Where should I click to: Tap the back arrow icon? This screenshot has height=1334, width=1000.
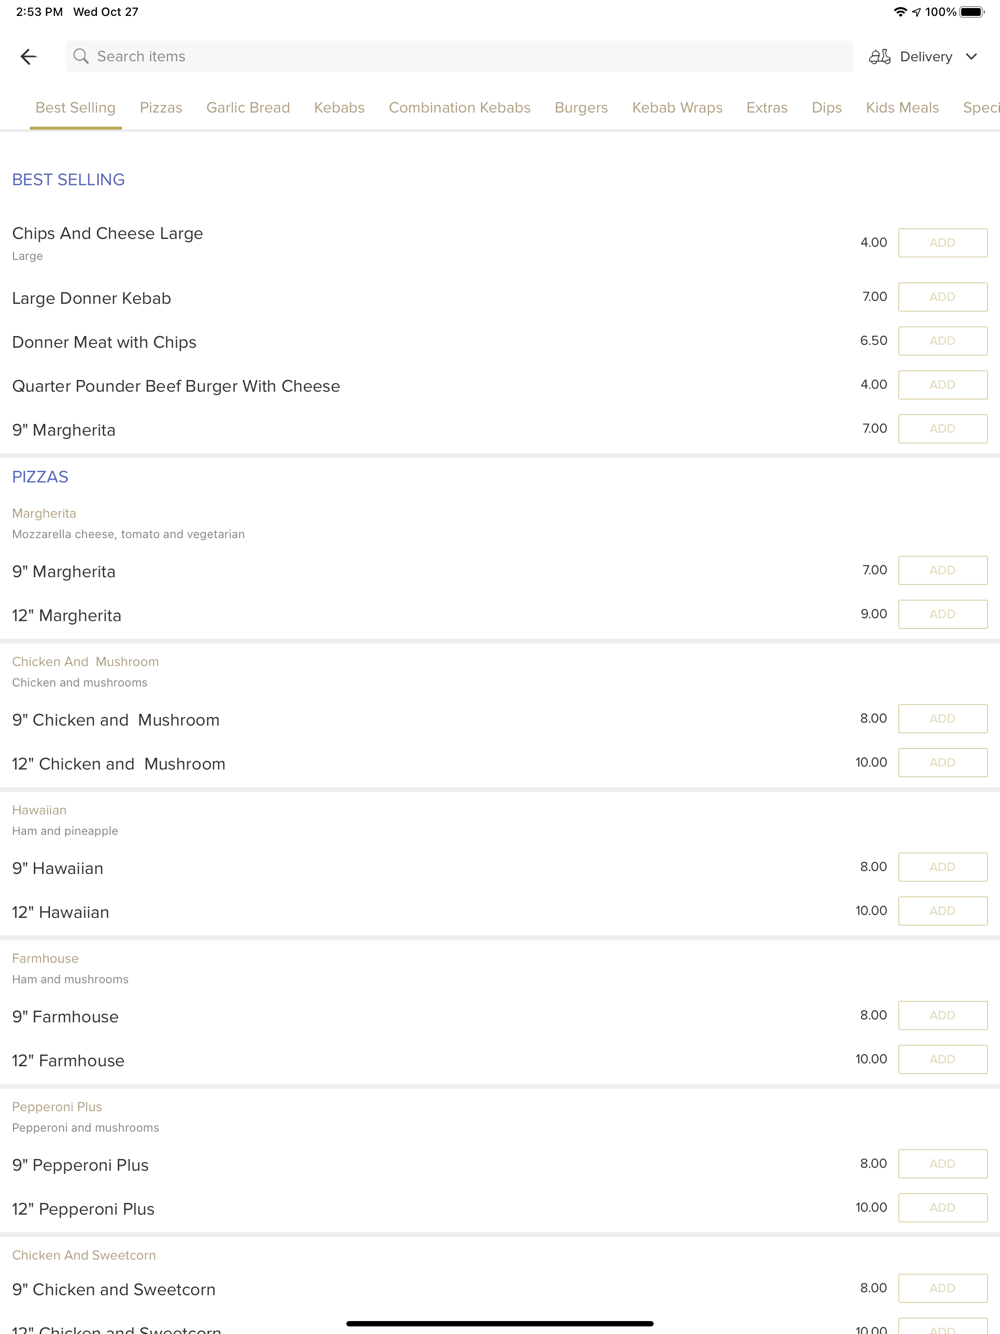coord(28,57)
